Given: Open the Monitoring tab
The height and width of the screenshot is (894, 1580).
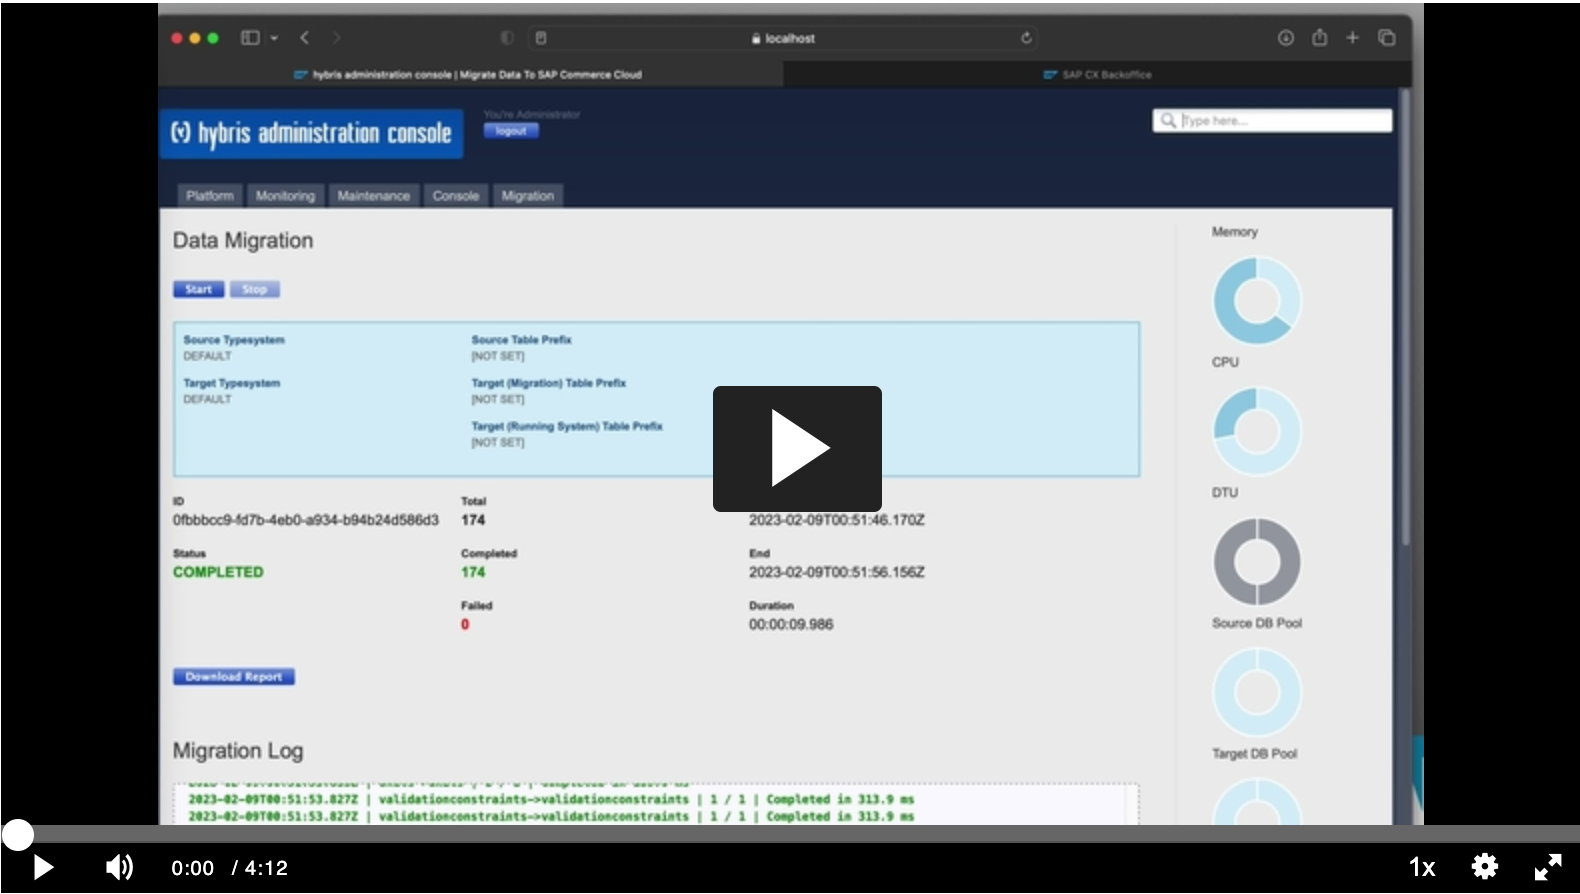Looking at the screenshot, I should (285, 196).
